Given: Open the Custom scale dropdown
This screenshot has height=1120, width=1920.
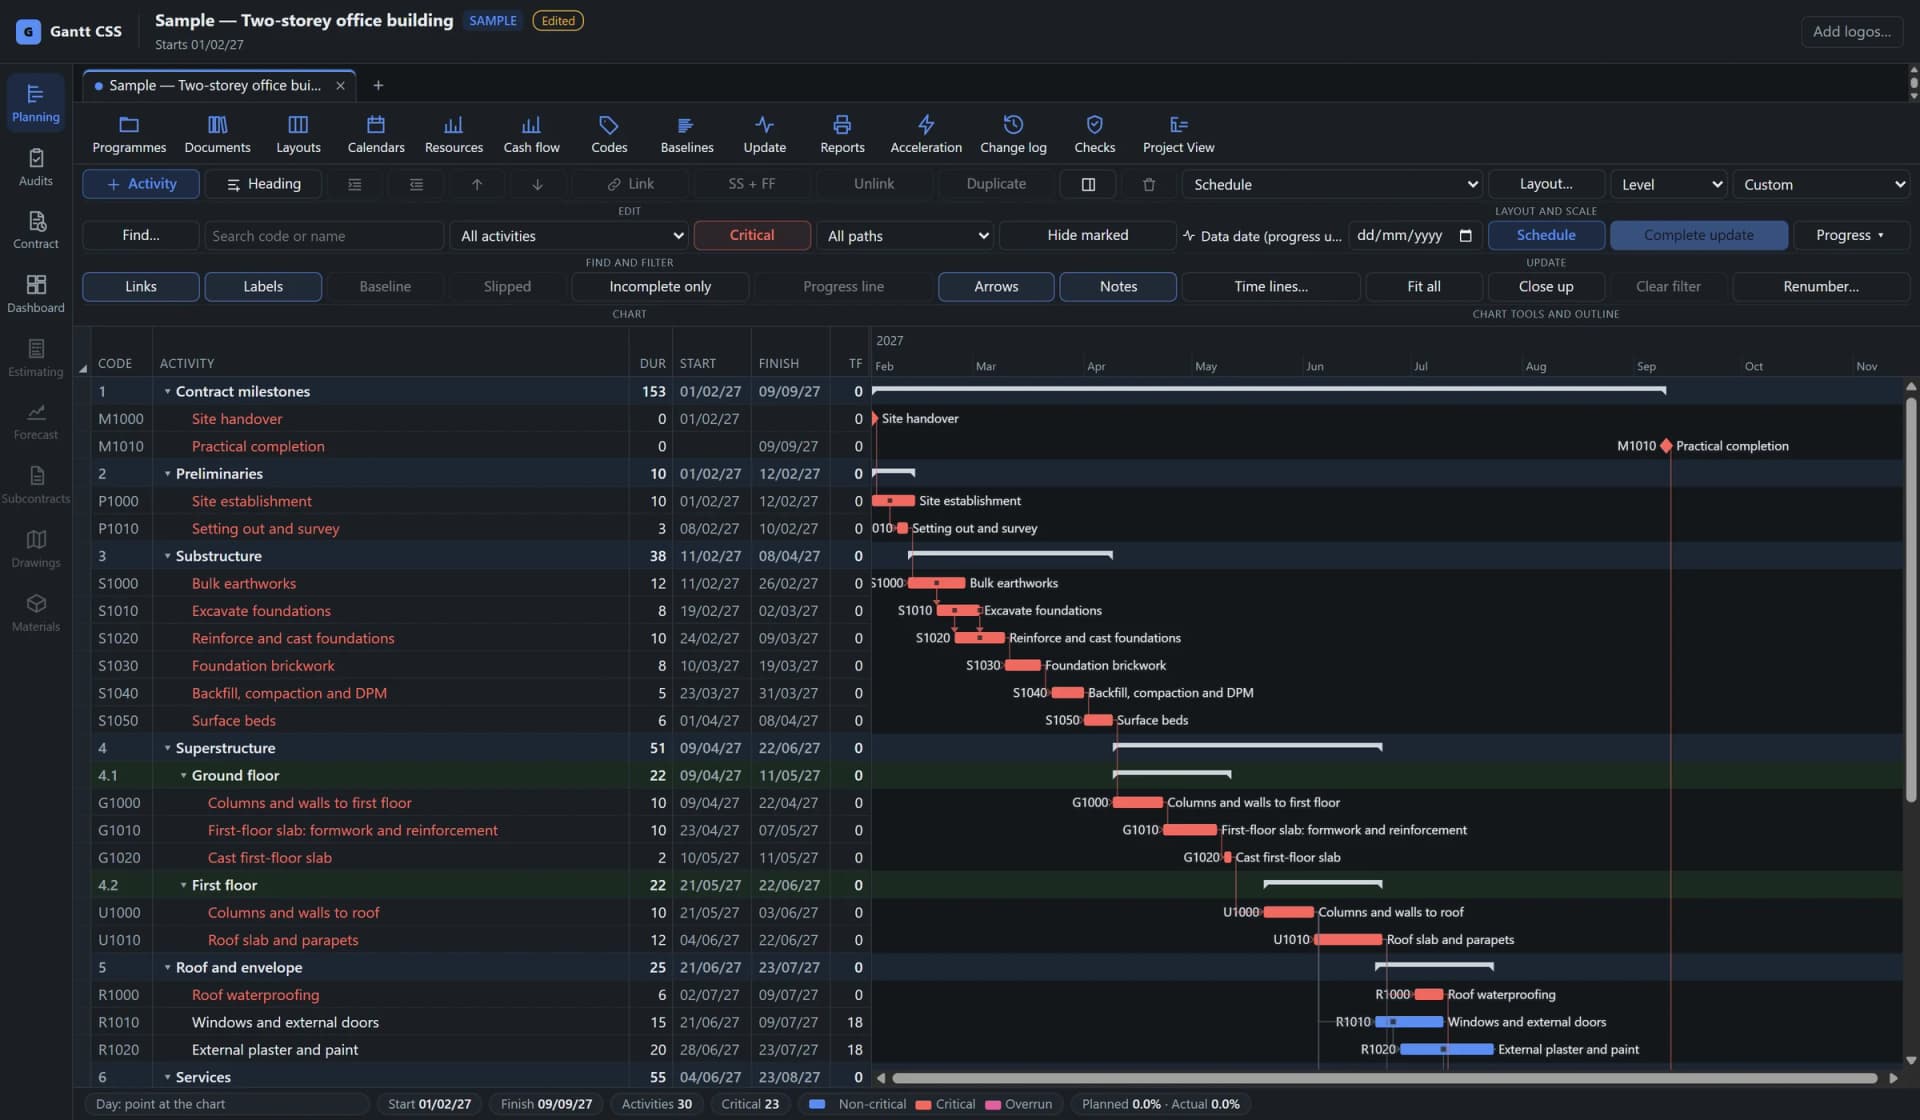Looking at the screenshot, I should pos(1821,184).
